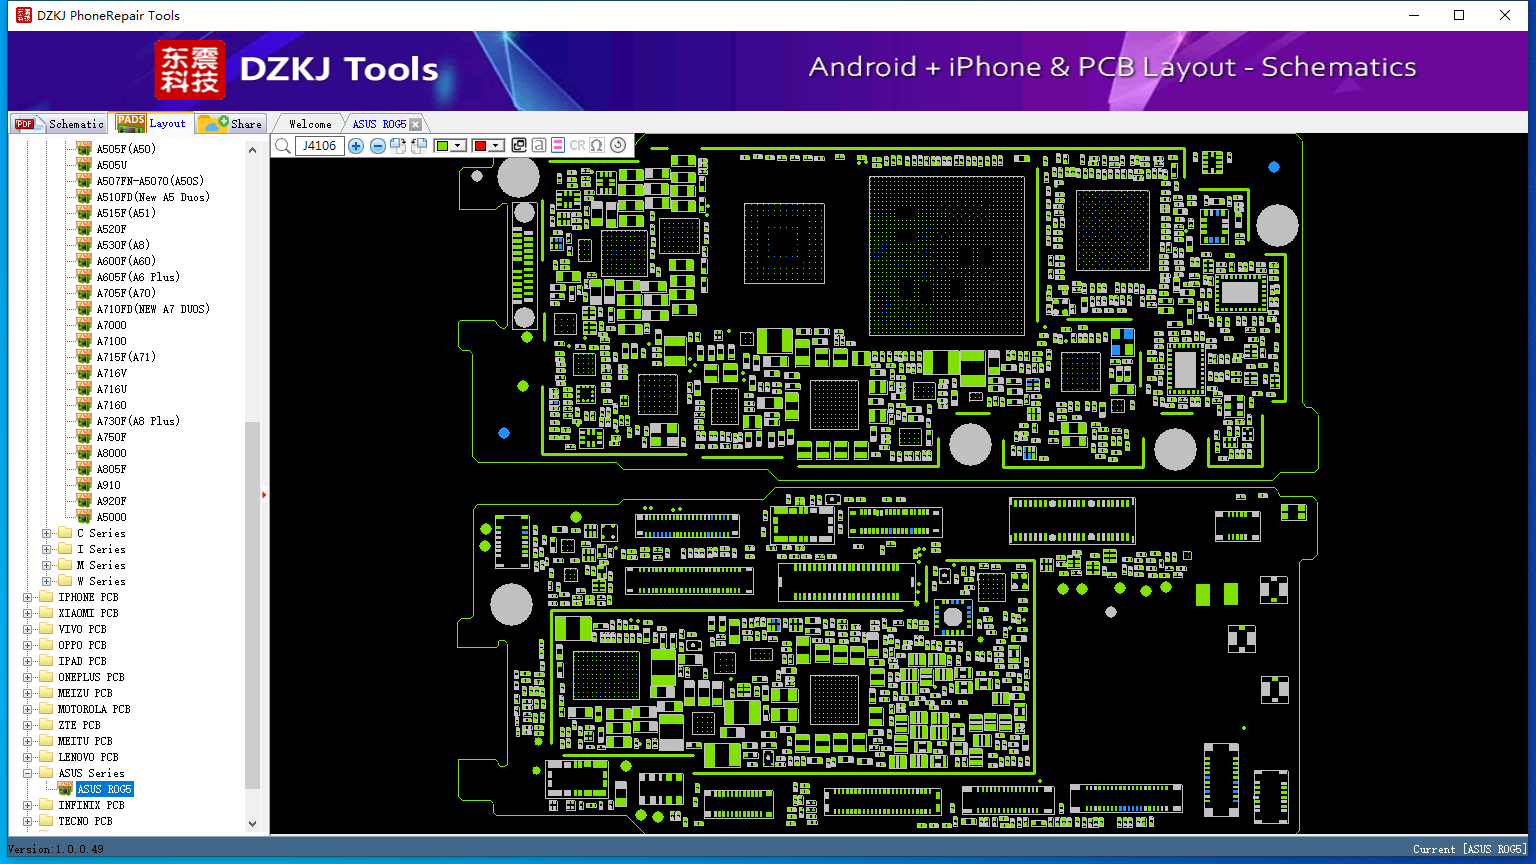The image size is (1536, 864).
Task: Click the A8000 board icon
Action: [84, 453]
